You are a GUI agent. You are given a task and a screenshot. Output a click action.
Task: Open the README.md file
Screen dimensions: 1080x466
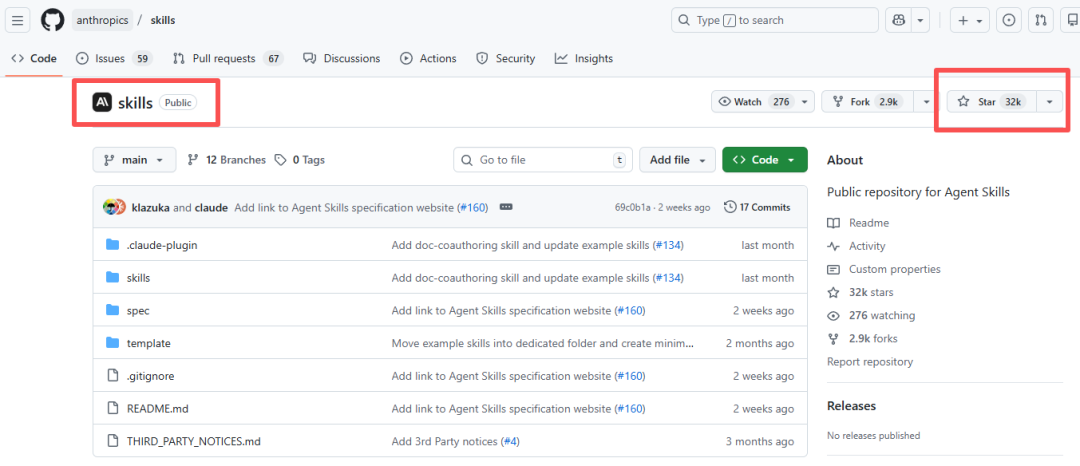click(x=160, y=408)
